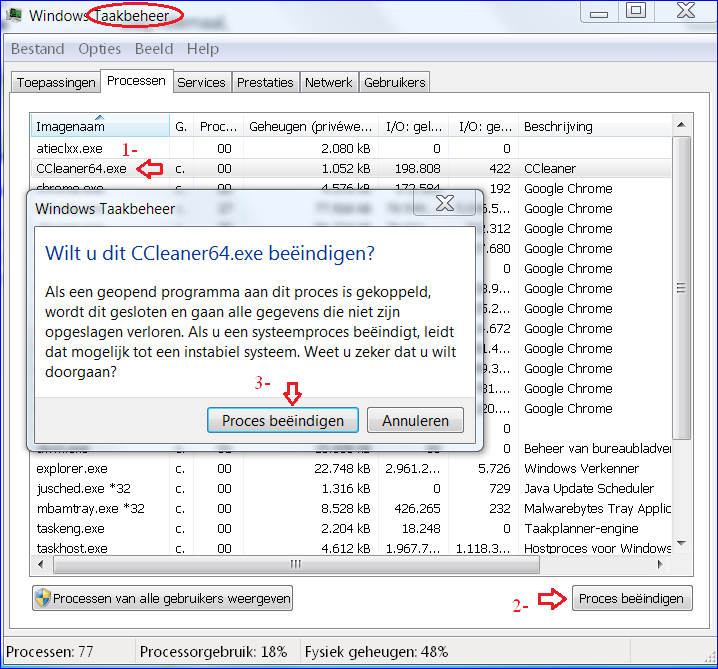The width and height of the screenshot is (718, 669).
Task: Click the horizontal scrollbar right arrow
Action: click(x=660, y=564)
